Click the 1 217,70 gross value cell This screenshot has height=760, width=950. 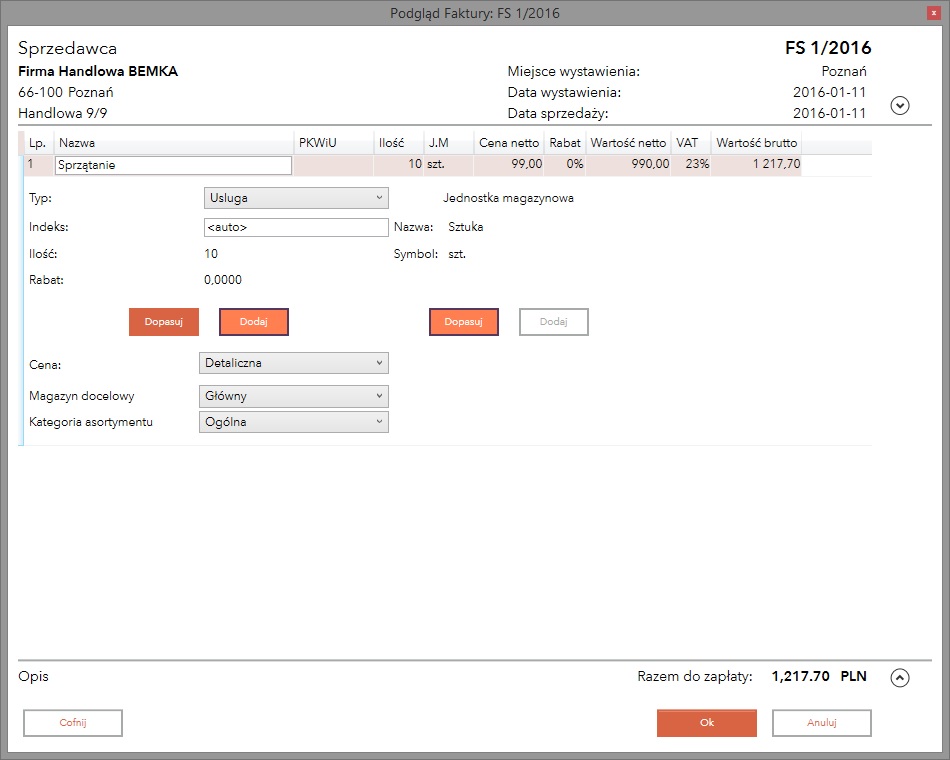(x=757, y=164)
